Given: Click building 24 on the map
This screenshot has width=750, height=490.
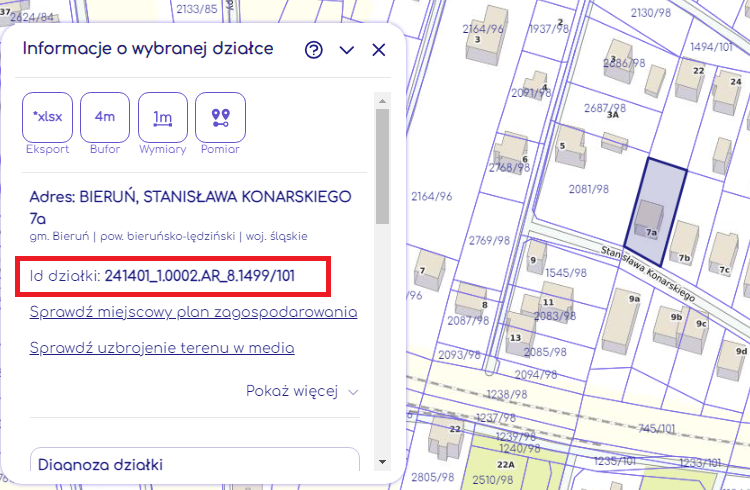Looking at the screenshot, I should [728, 92].
